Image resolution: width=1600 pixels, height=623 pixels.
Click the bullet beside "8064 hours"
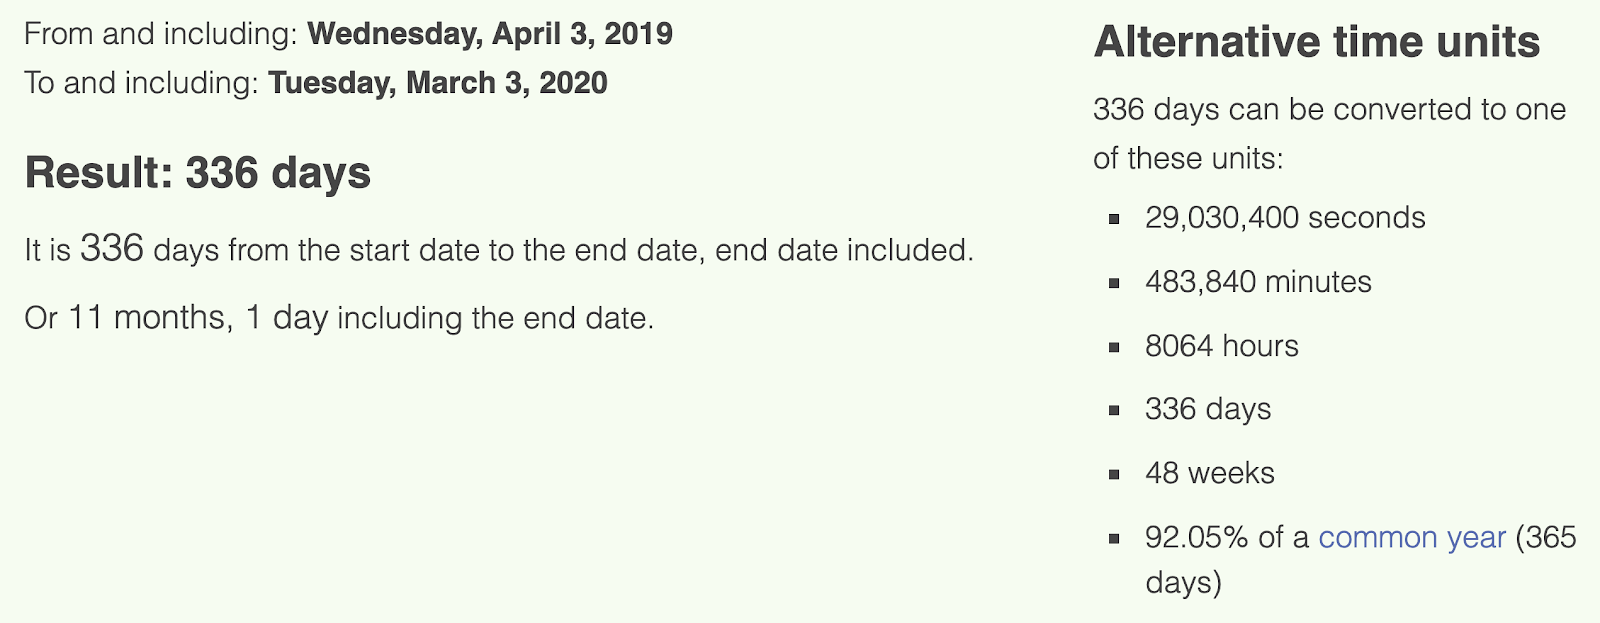[1114, 347]
